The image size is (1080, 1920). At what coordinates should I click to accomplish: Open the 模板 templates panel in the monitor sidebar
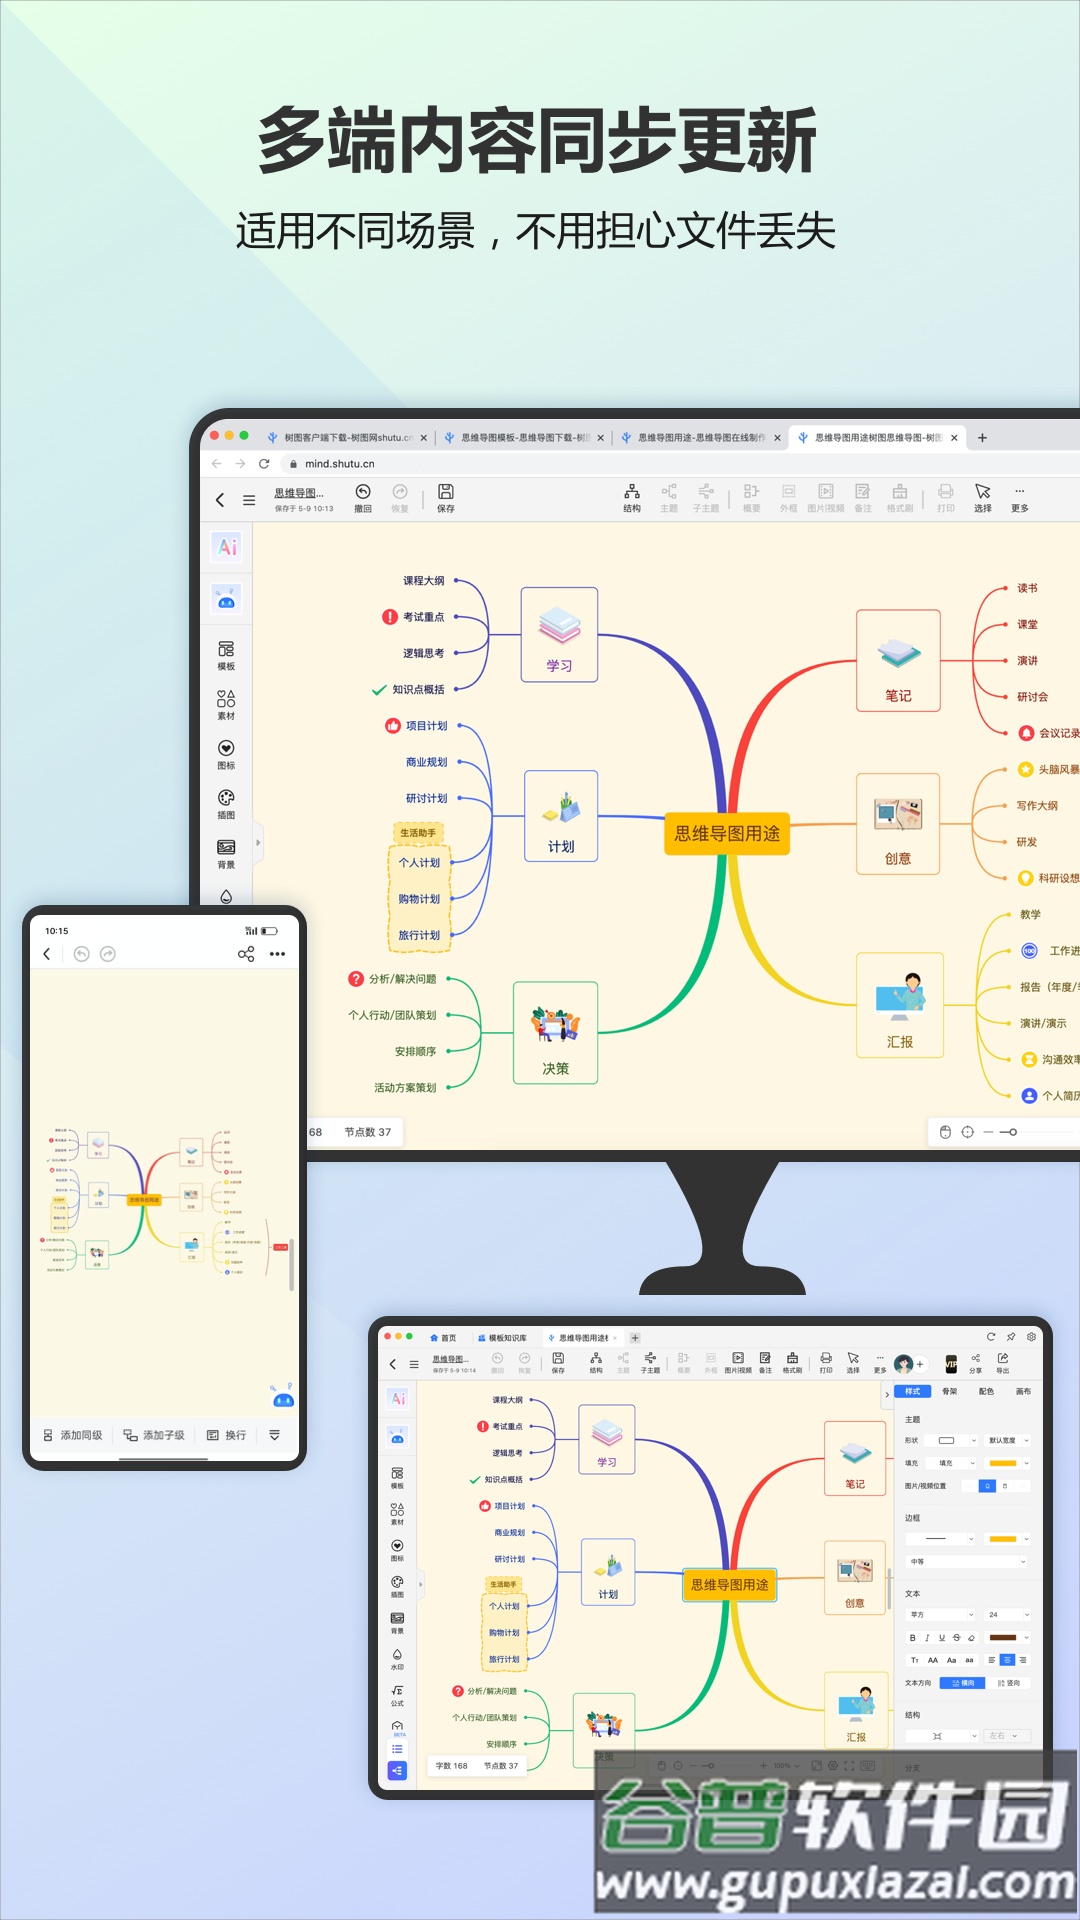coord(226,656)
